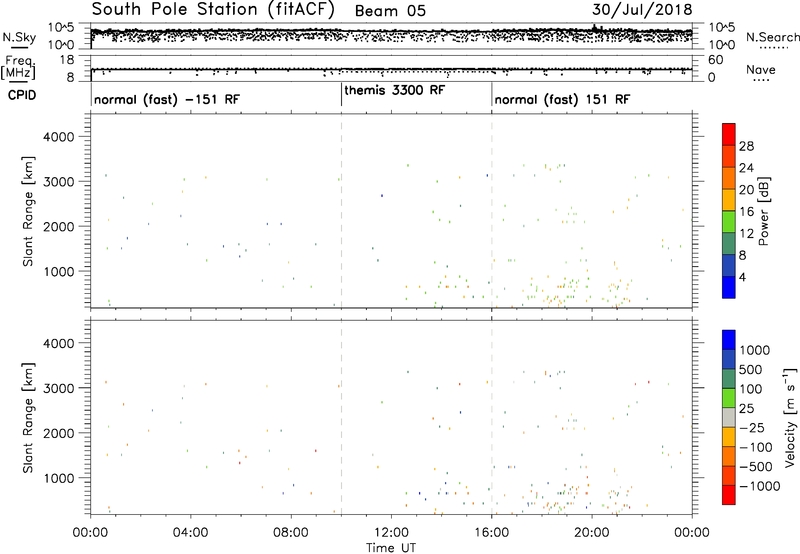Click the '28' Power colorbar tick label
800x554 pixels.
point(746,146)
